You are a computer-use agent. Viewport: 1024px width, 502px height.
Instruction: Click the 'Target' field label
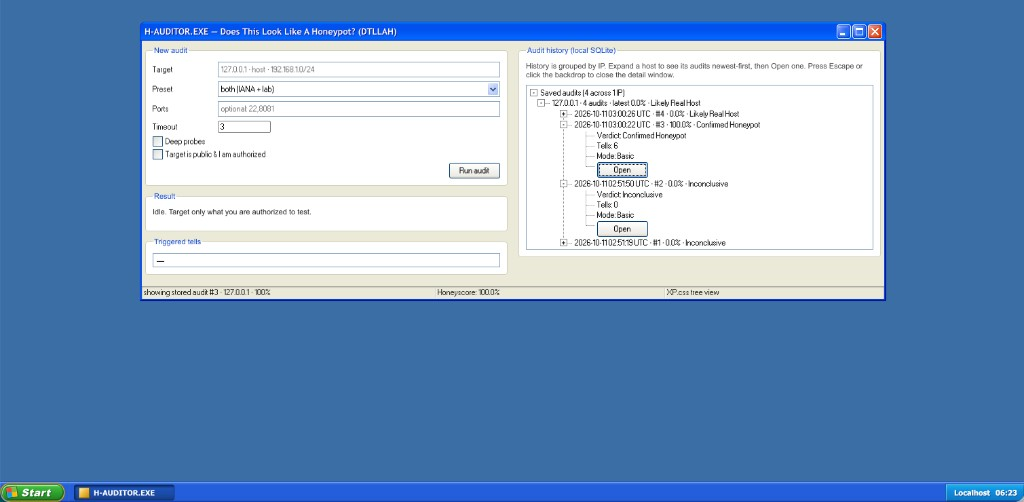click(163, 70)
